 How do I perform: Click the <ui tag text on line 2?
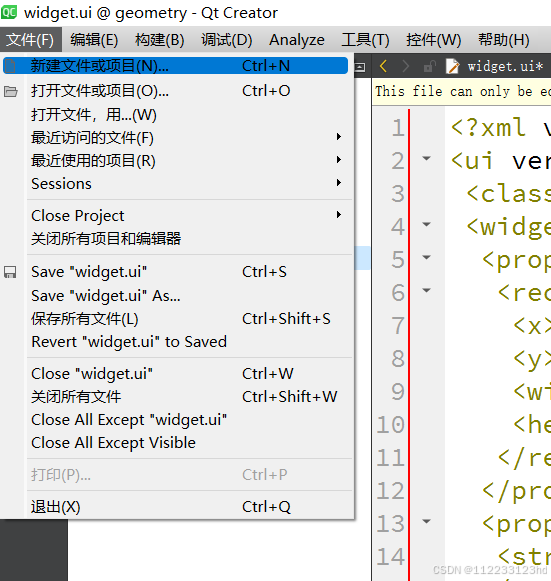tap(472, 161)
